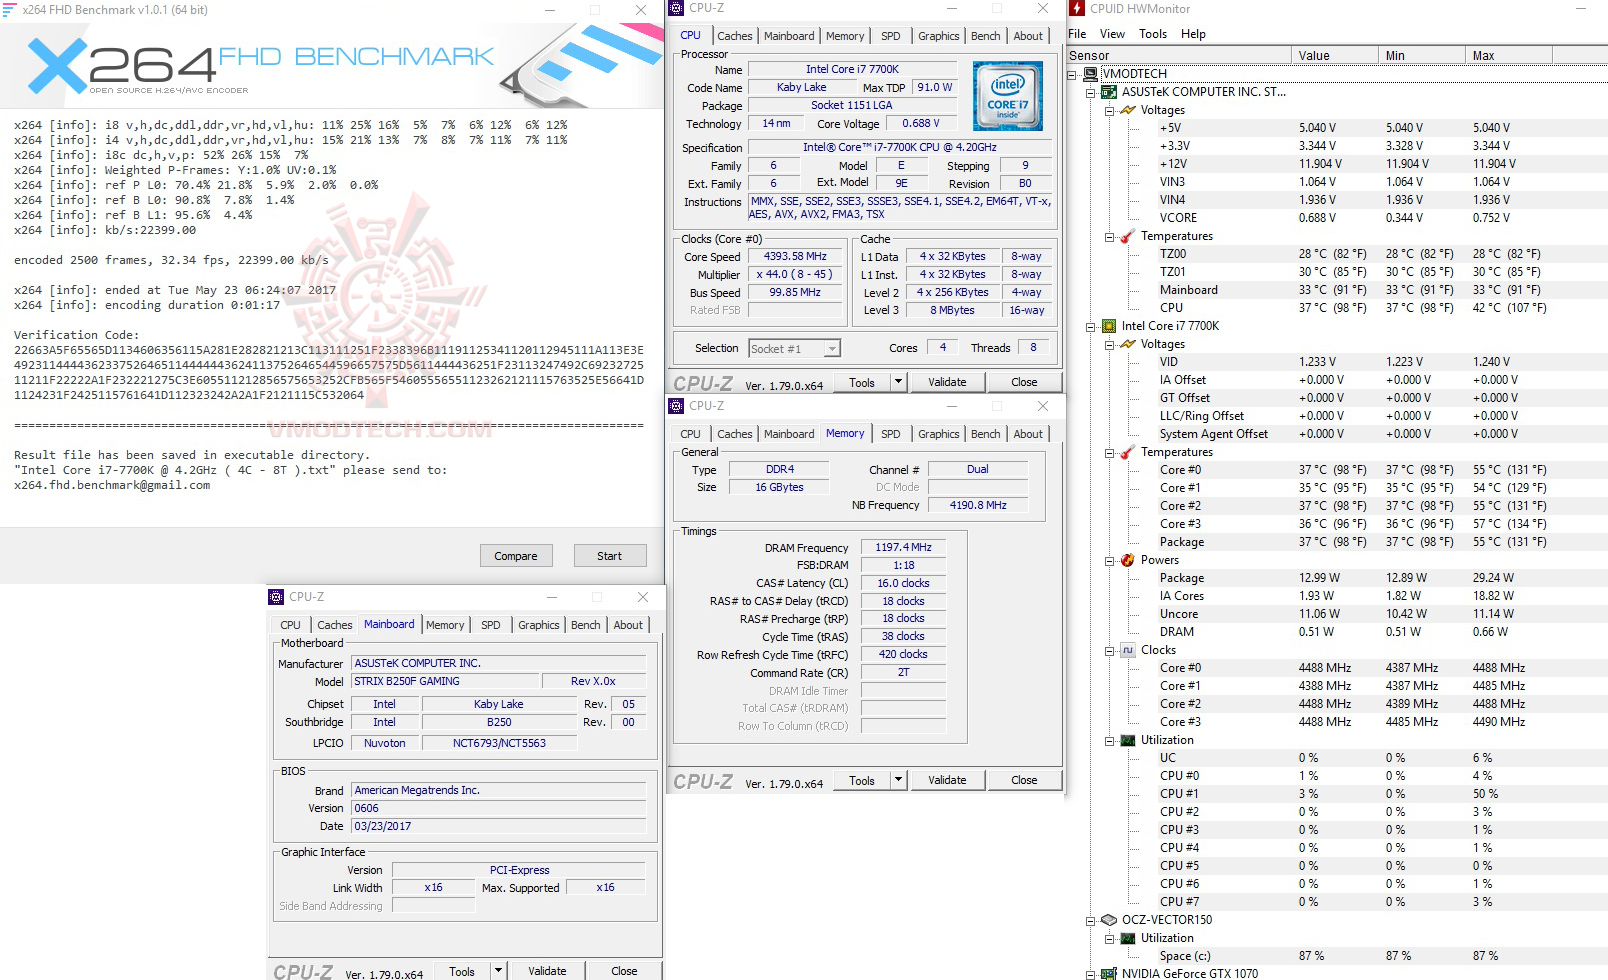The width and height of the screenshot is (1608, 980).
Task: Collapse the Powers section
Action: (1109, 560)
